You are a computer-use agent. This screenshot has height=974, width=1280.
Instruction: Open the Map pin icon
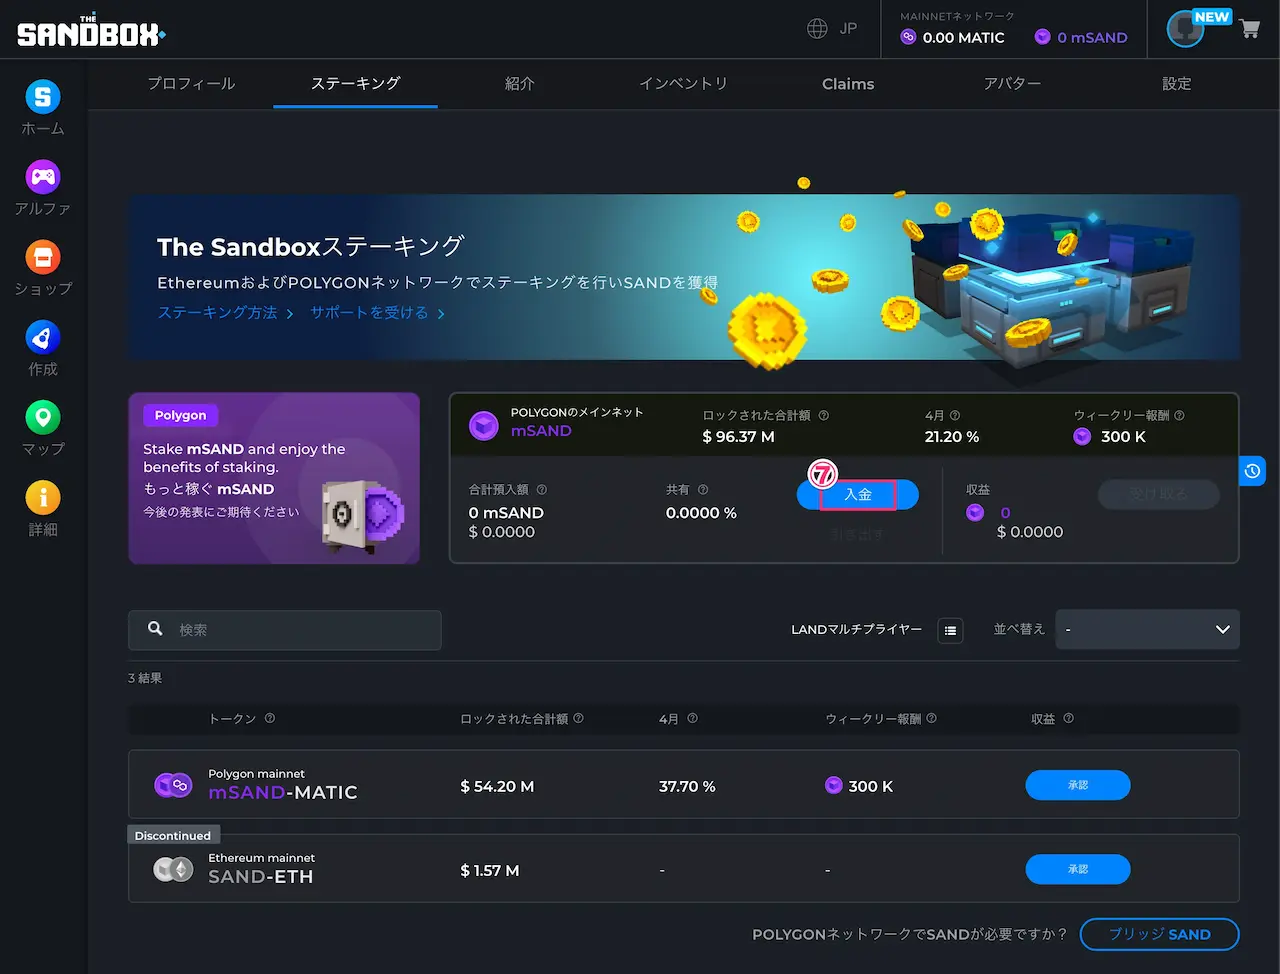[43, 417]
